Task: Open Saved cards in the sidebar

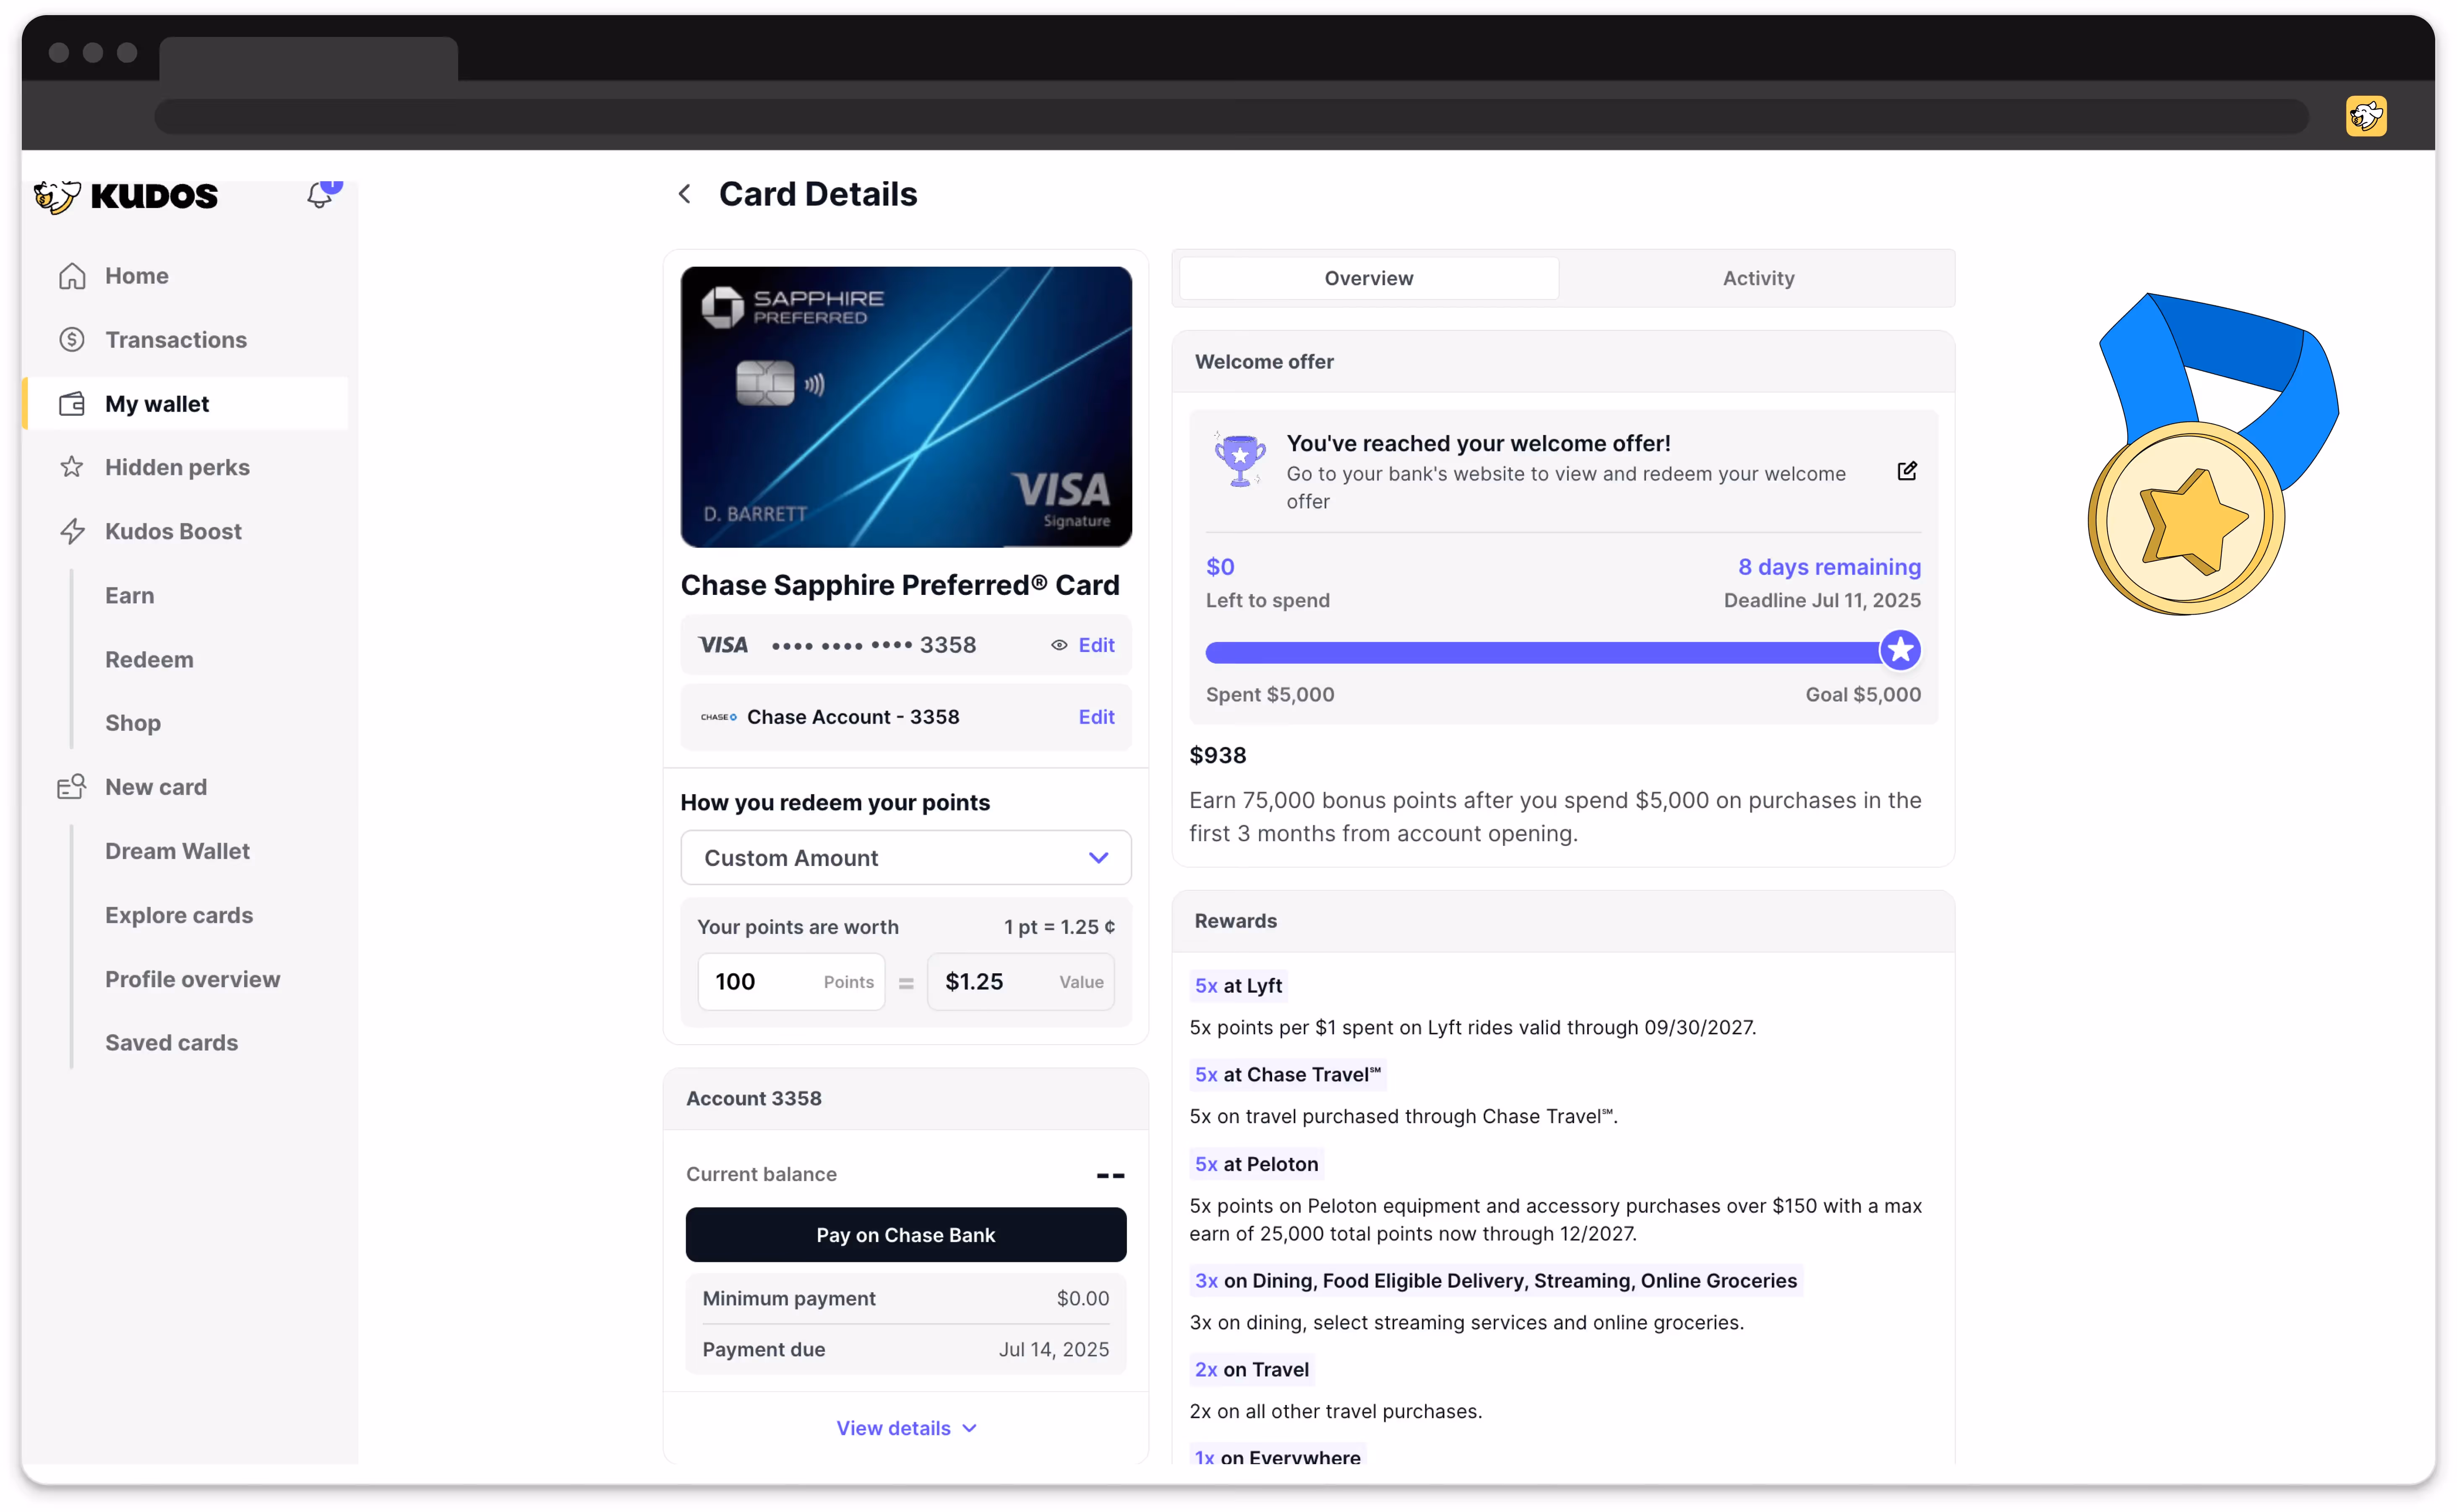Action: tap(171, 1043)
